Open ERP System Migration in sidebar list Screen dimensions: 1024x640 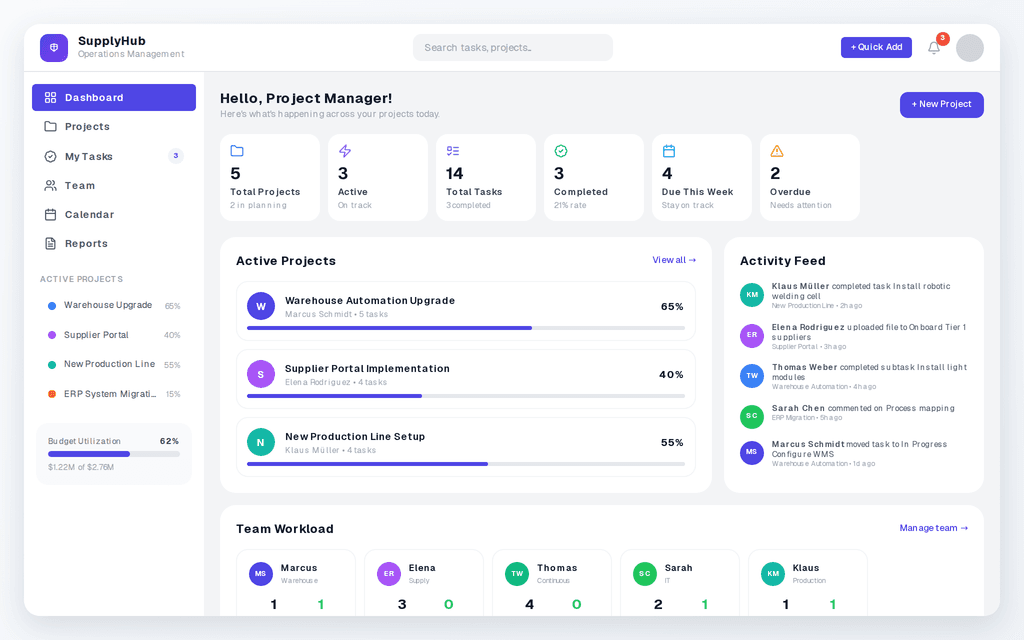(114, 394)
